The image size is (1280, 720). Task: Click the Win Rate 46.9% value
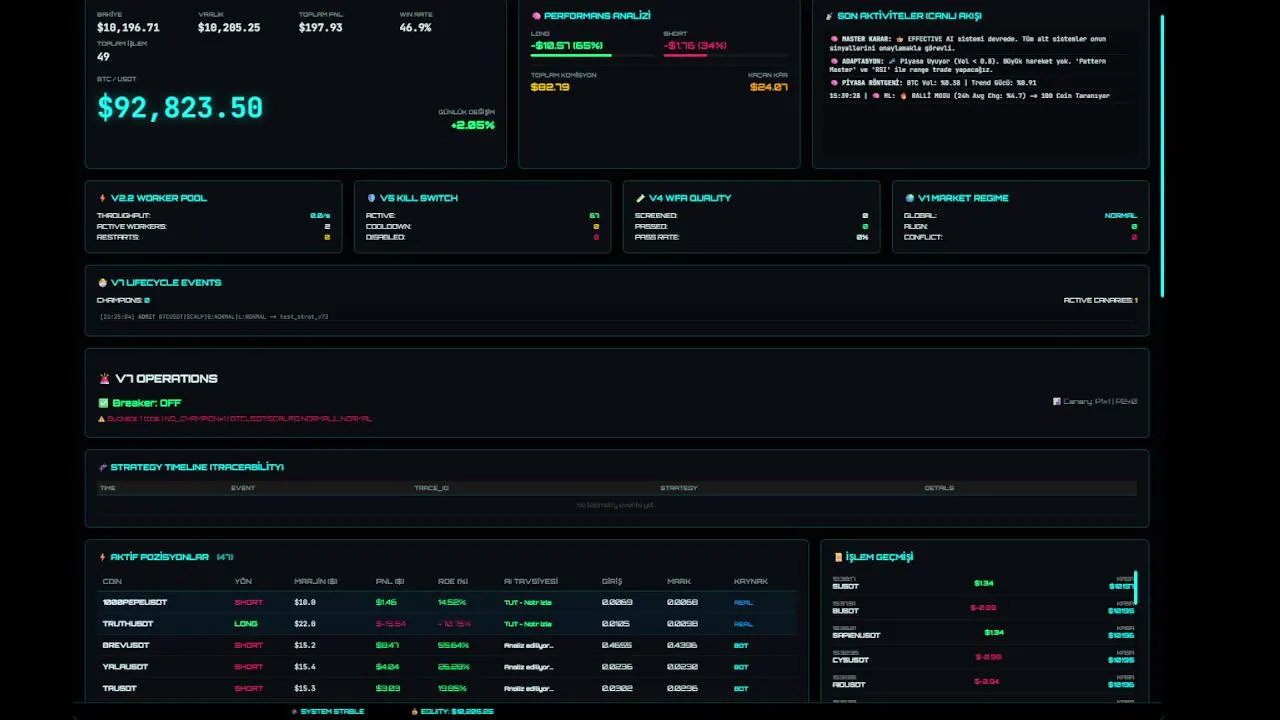pyautogui.click(x=415, y=28)
